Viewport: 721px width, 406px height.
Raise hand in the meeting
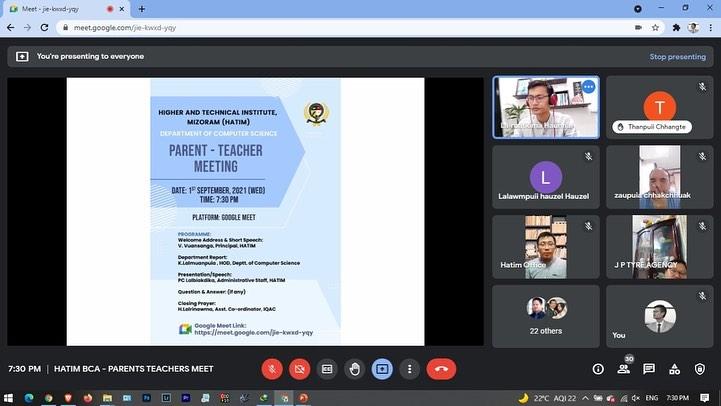click(x=355, y=369)
